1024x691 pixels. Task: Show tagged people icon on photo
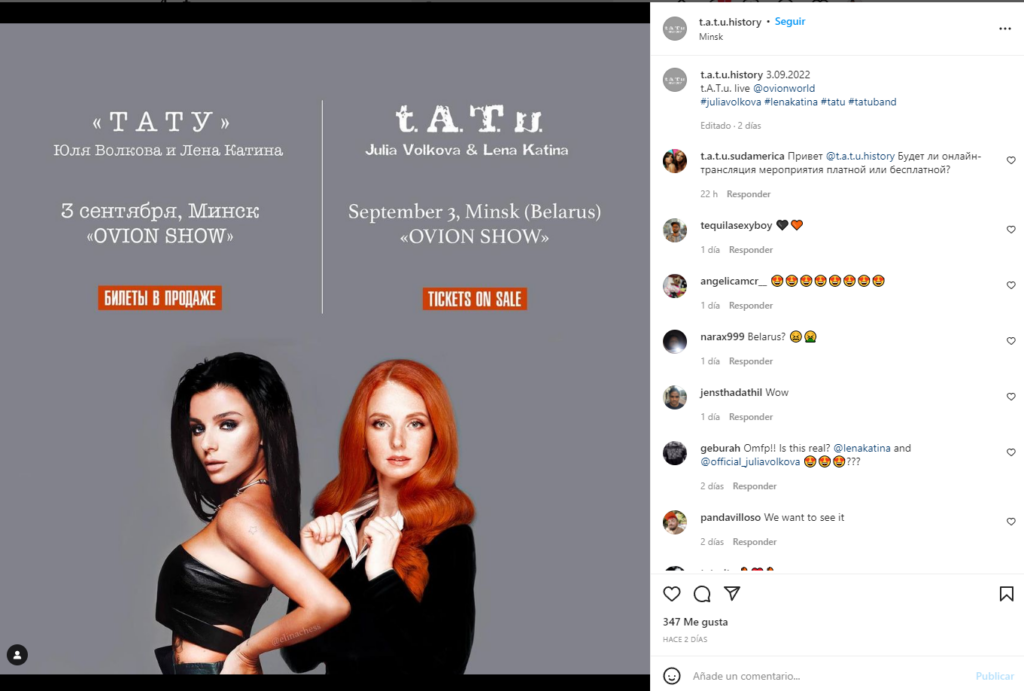(x=17, y=655)
